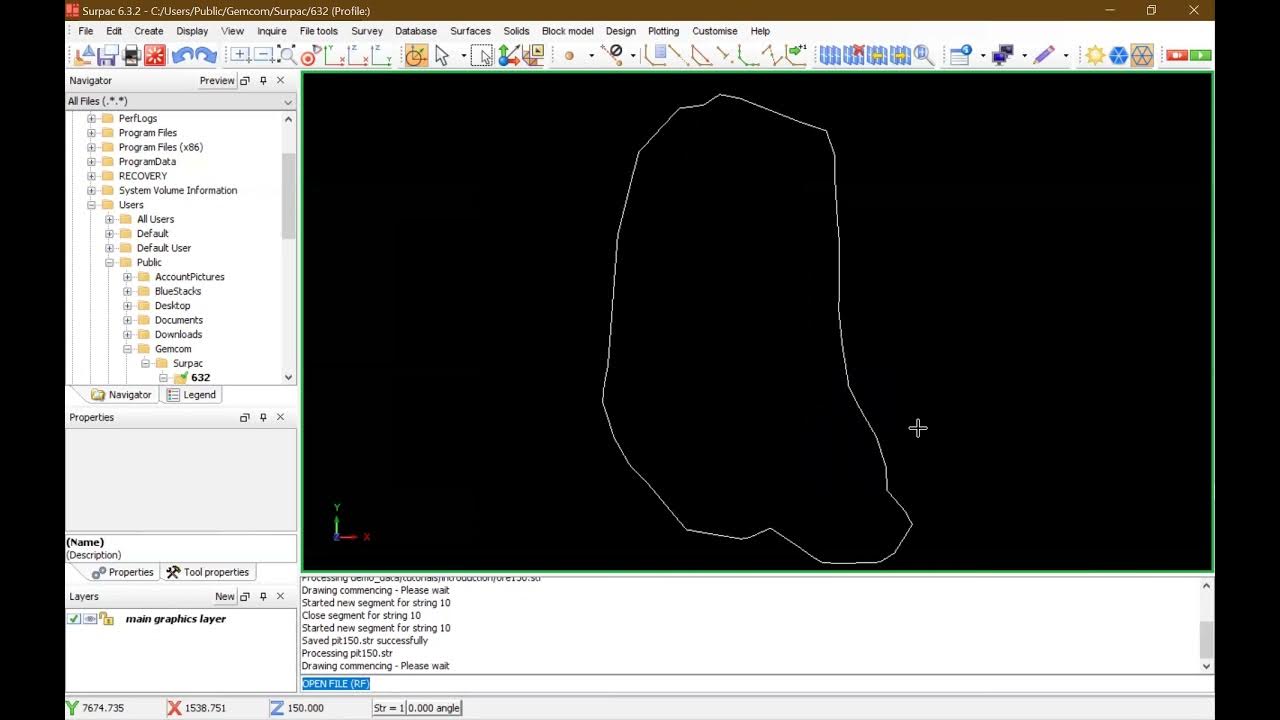This screenshot has width=1280, height=720.
Task: Toggle visibility eye of main graphics layer
Action: point(90,619)
